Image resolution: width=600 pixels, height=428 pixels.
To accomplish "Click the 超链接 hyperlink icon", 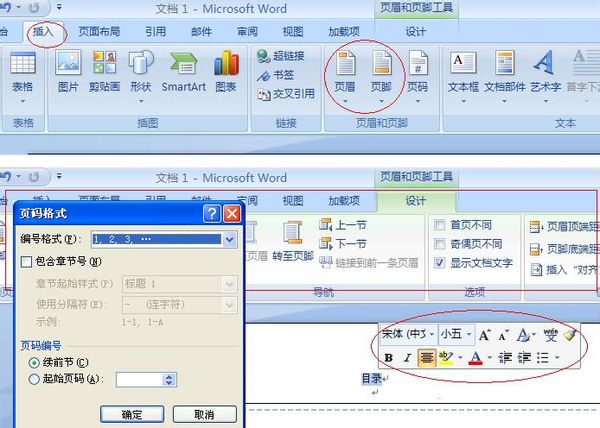I will (264, 56).
